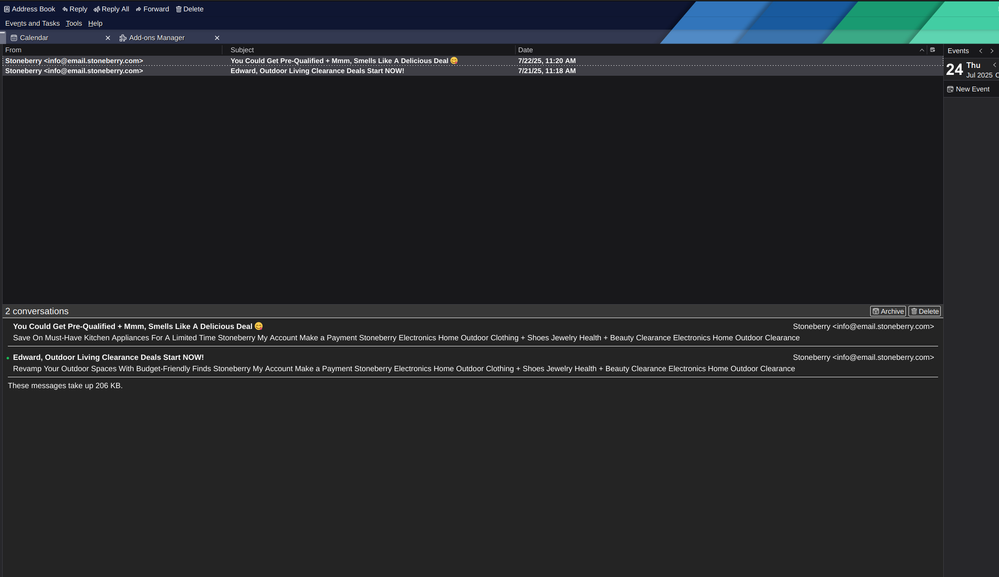Click the toolbar Delete trash button
Viewport: 999px width, 577px height.
click(189, 9)
